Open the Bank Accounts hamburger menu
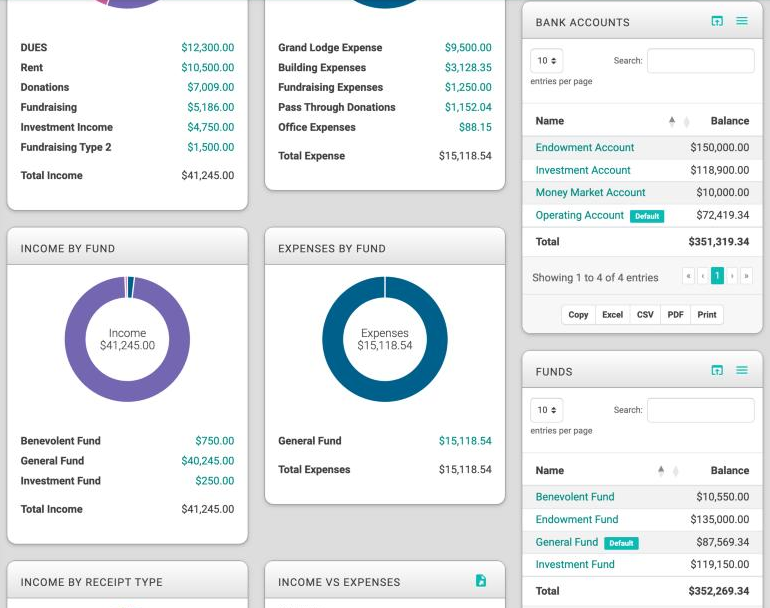 click(742, 21)
